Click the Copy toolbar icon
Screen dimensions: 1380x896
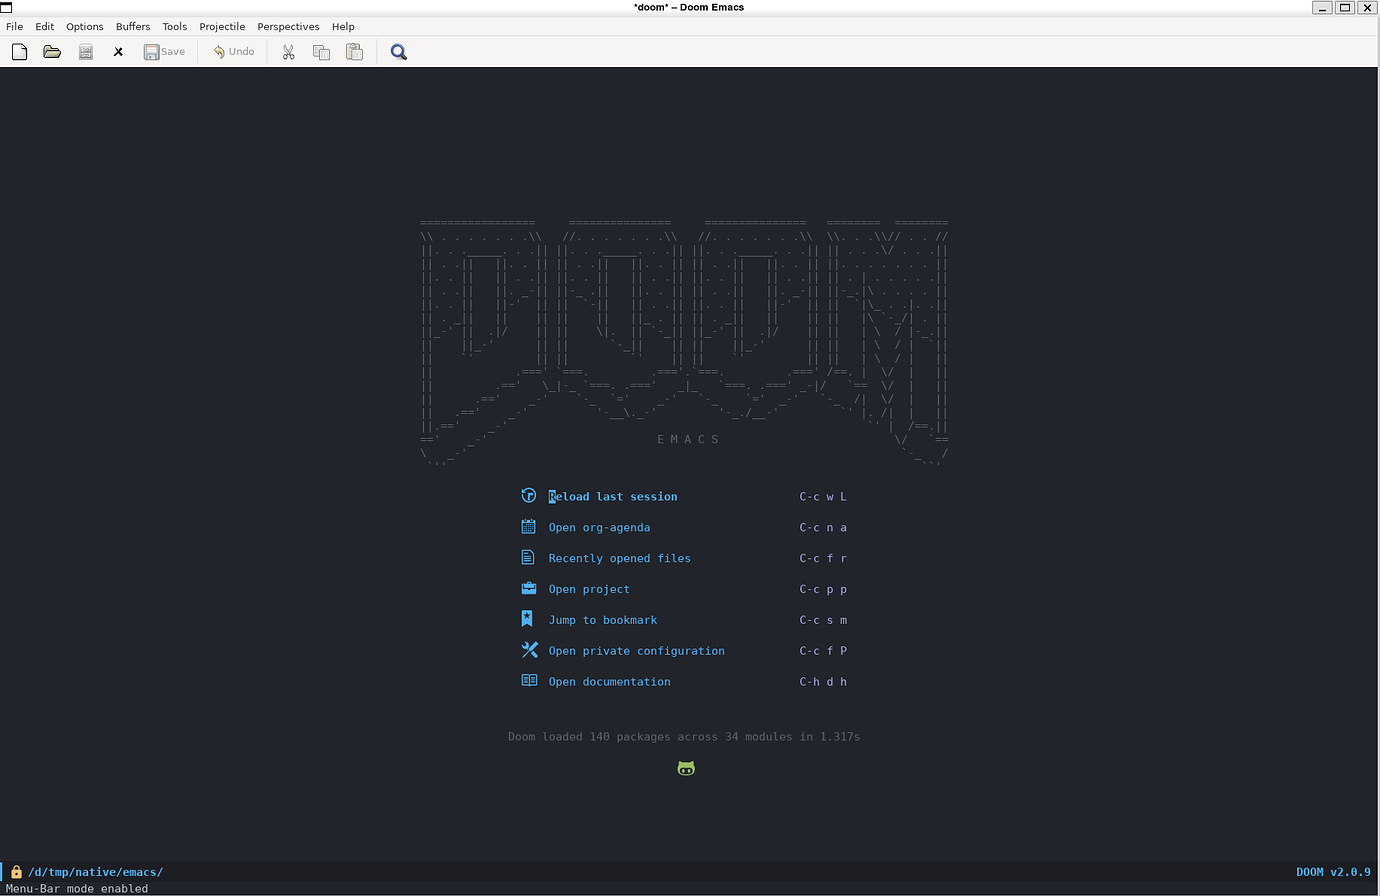[x=321, y=52]
